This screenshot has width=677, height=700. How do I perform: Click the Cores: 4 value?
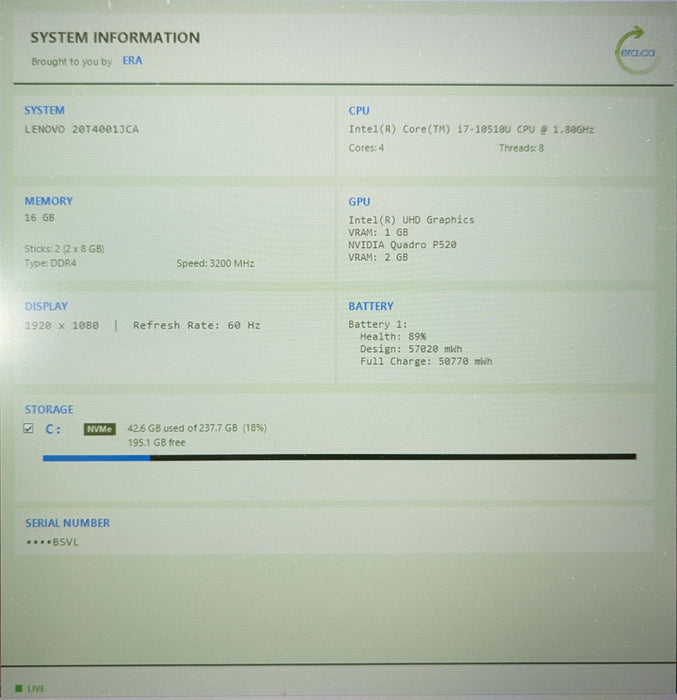(366, 148)
